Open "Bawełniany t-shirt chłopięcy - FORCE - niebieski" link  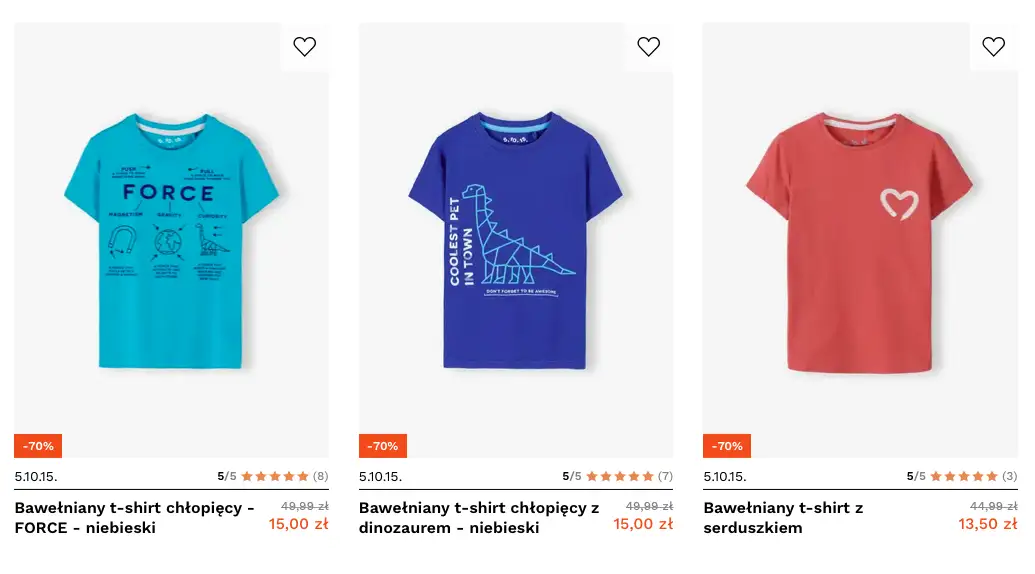click(134, 517)
